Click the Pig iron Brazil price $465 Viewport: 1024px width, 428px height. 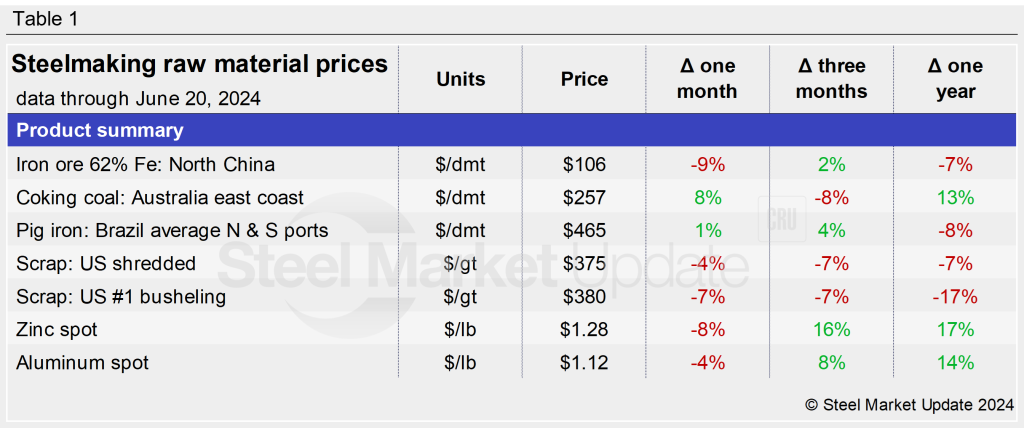[x=585, y=231]
